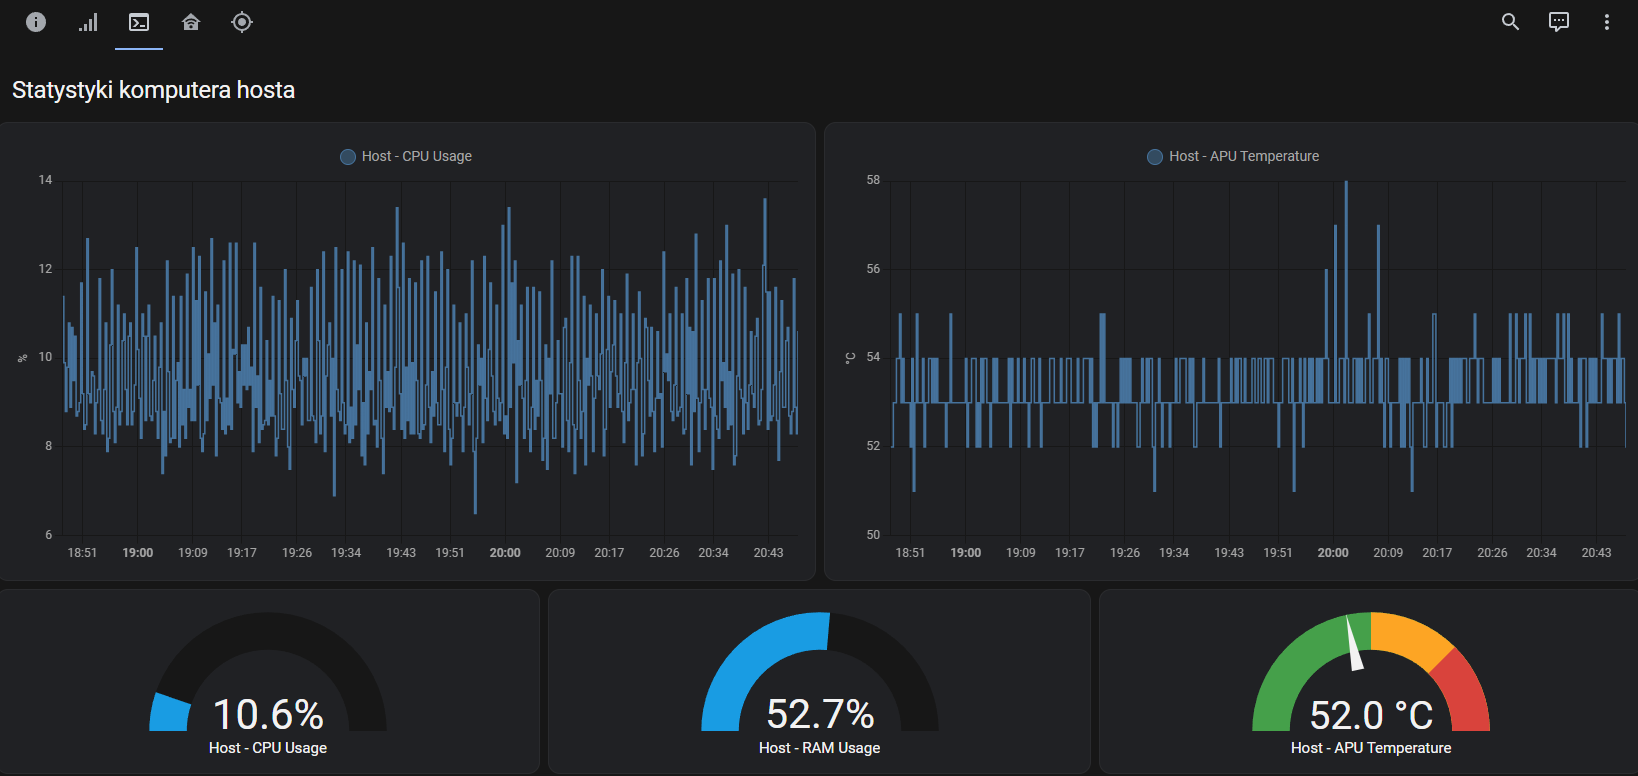The image size is (1638, 776).
Task: Click the 19:00 label on temperature chart
Action: (965, 553)
